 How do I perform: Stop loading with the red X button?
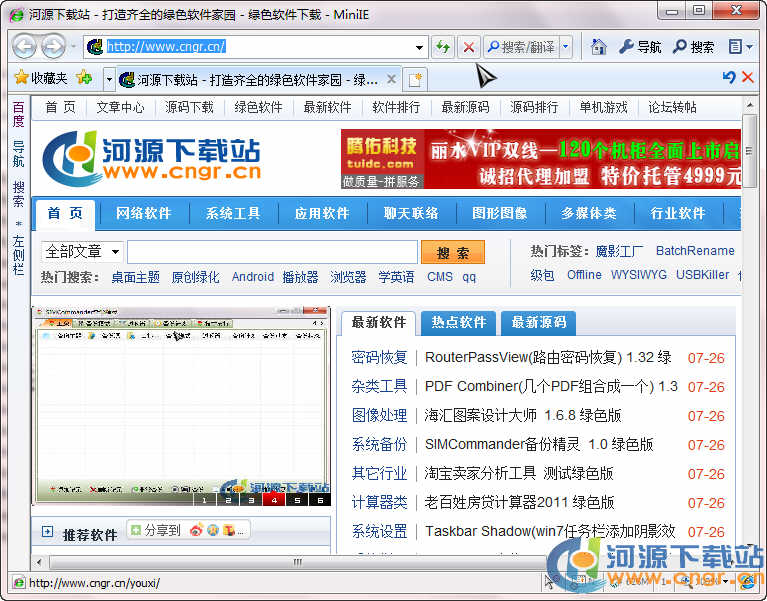point(469,47)
